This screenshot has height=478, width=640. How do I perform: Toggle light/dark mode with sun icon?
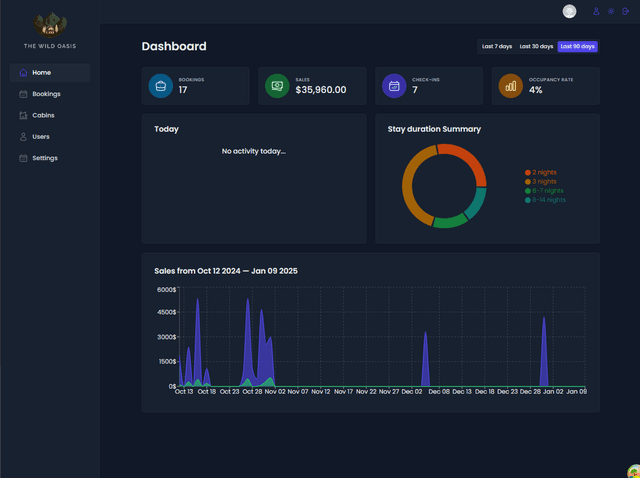coord(611,12)
